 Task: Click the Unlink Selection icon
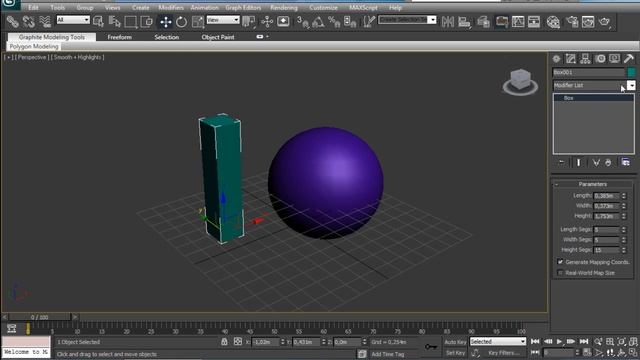point(29,22)
